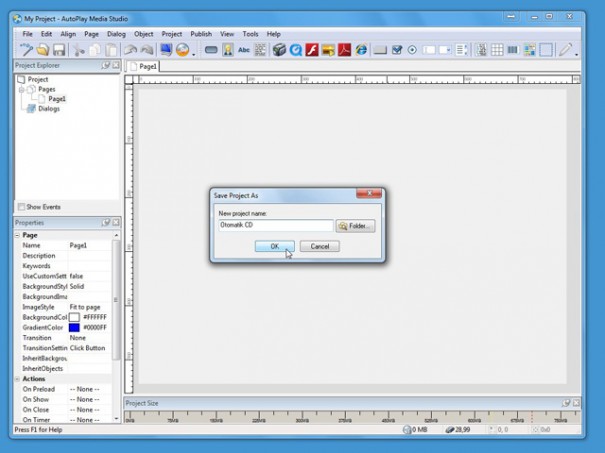Open the Tools menu

(x=250, y=34)
